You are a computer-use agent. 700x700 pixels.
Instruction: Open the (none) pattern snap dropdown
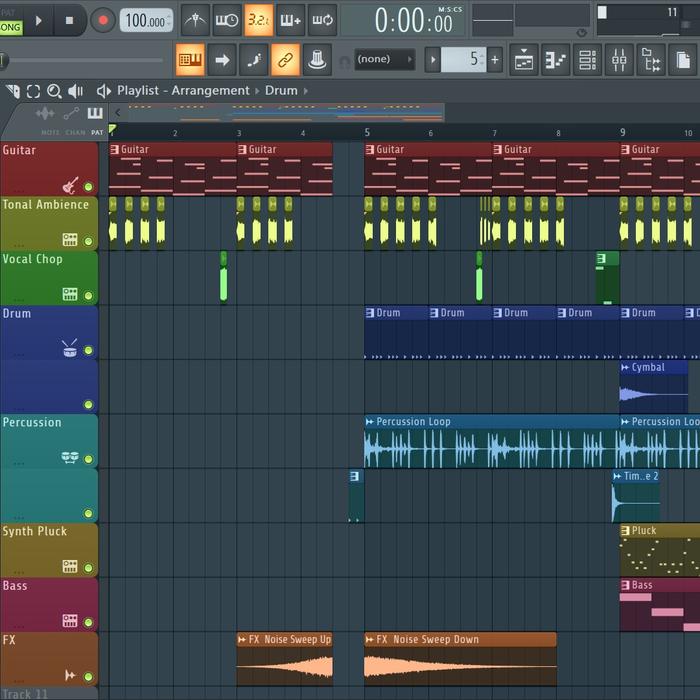point(384,60)
